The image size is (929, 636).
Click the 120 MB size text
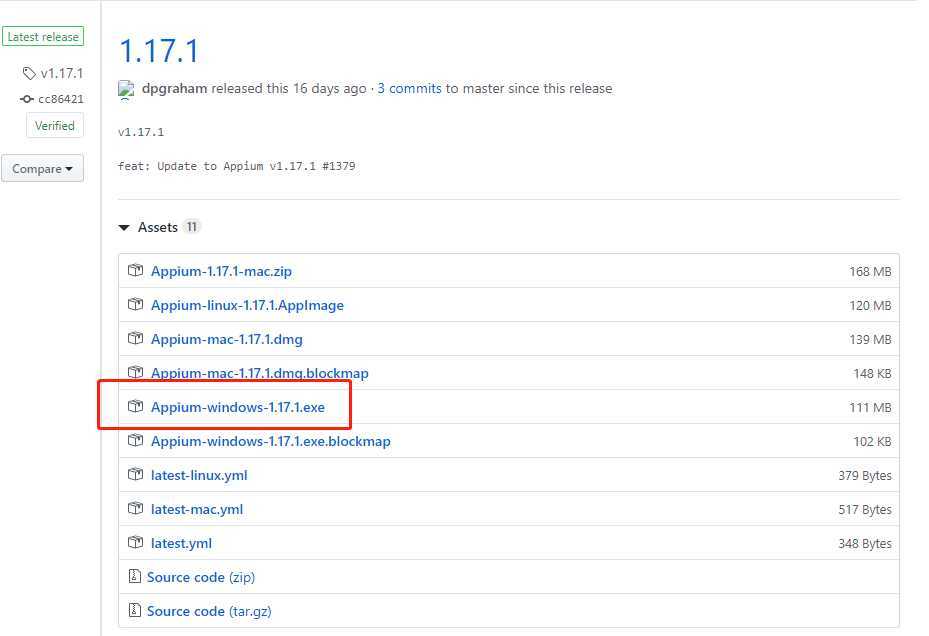click(870, 305)
